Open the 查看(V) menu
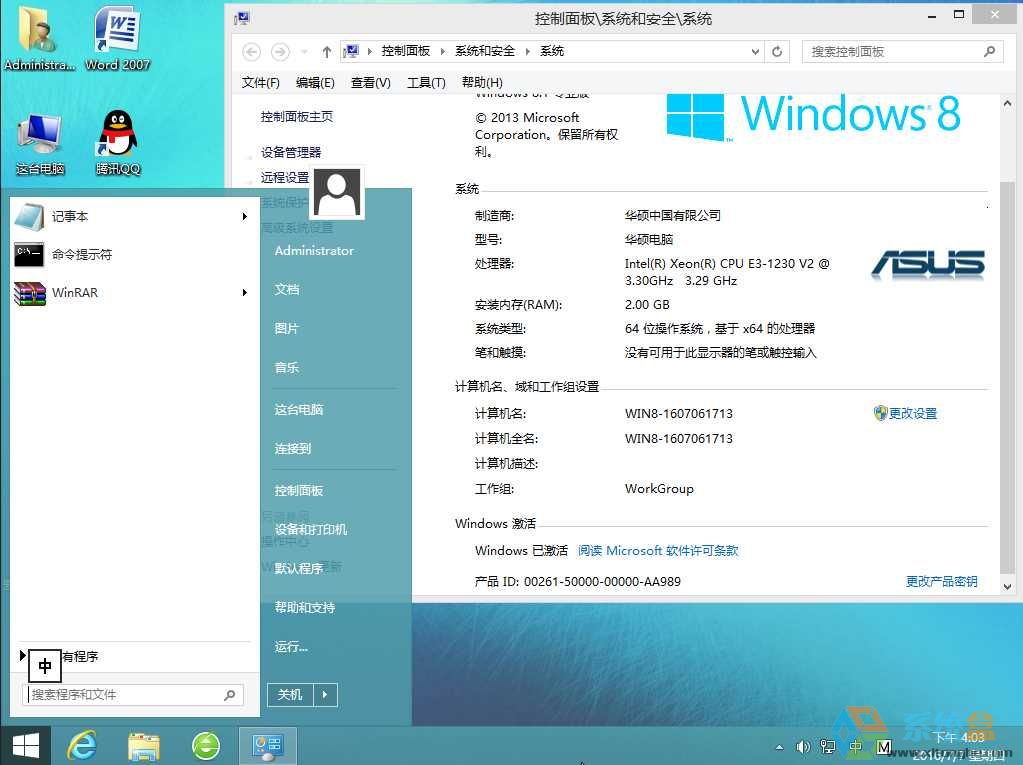 tap(370, 82)
